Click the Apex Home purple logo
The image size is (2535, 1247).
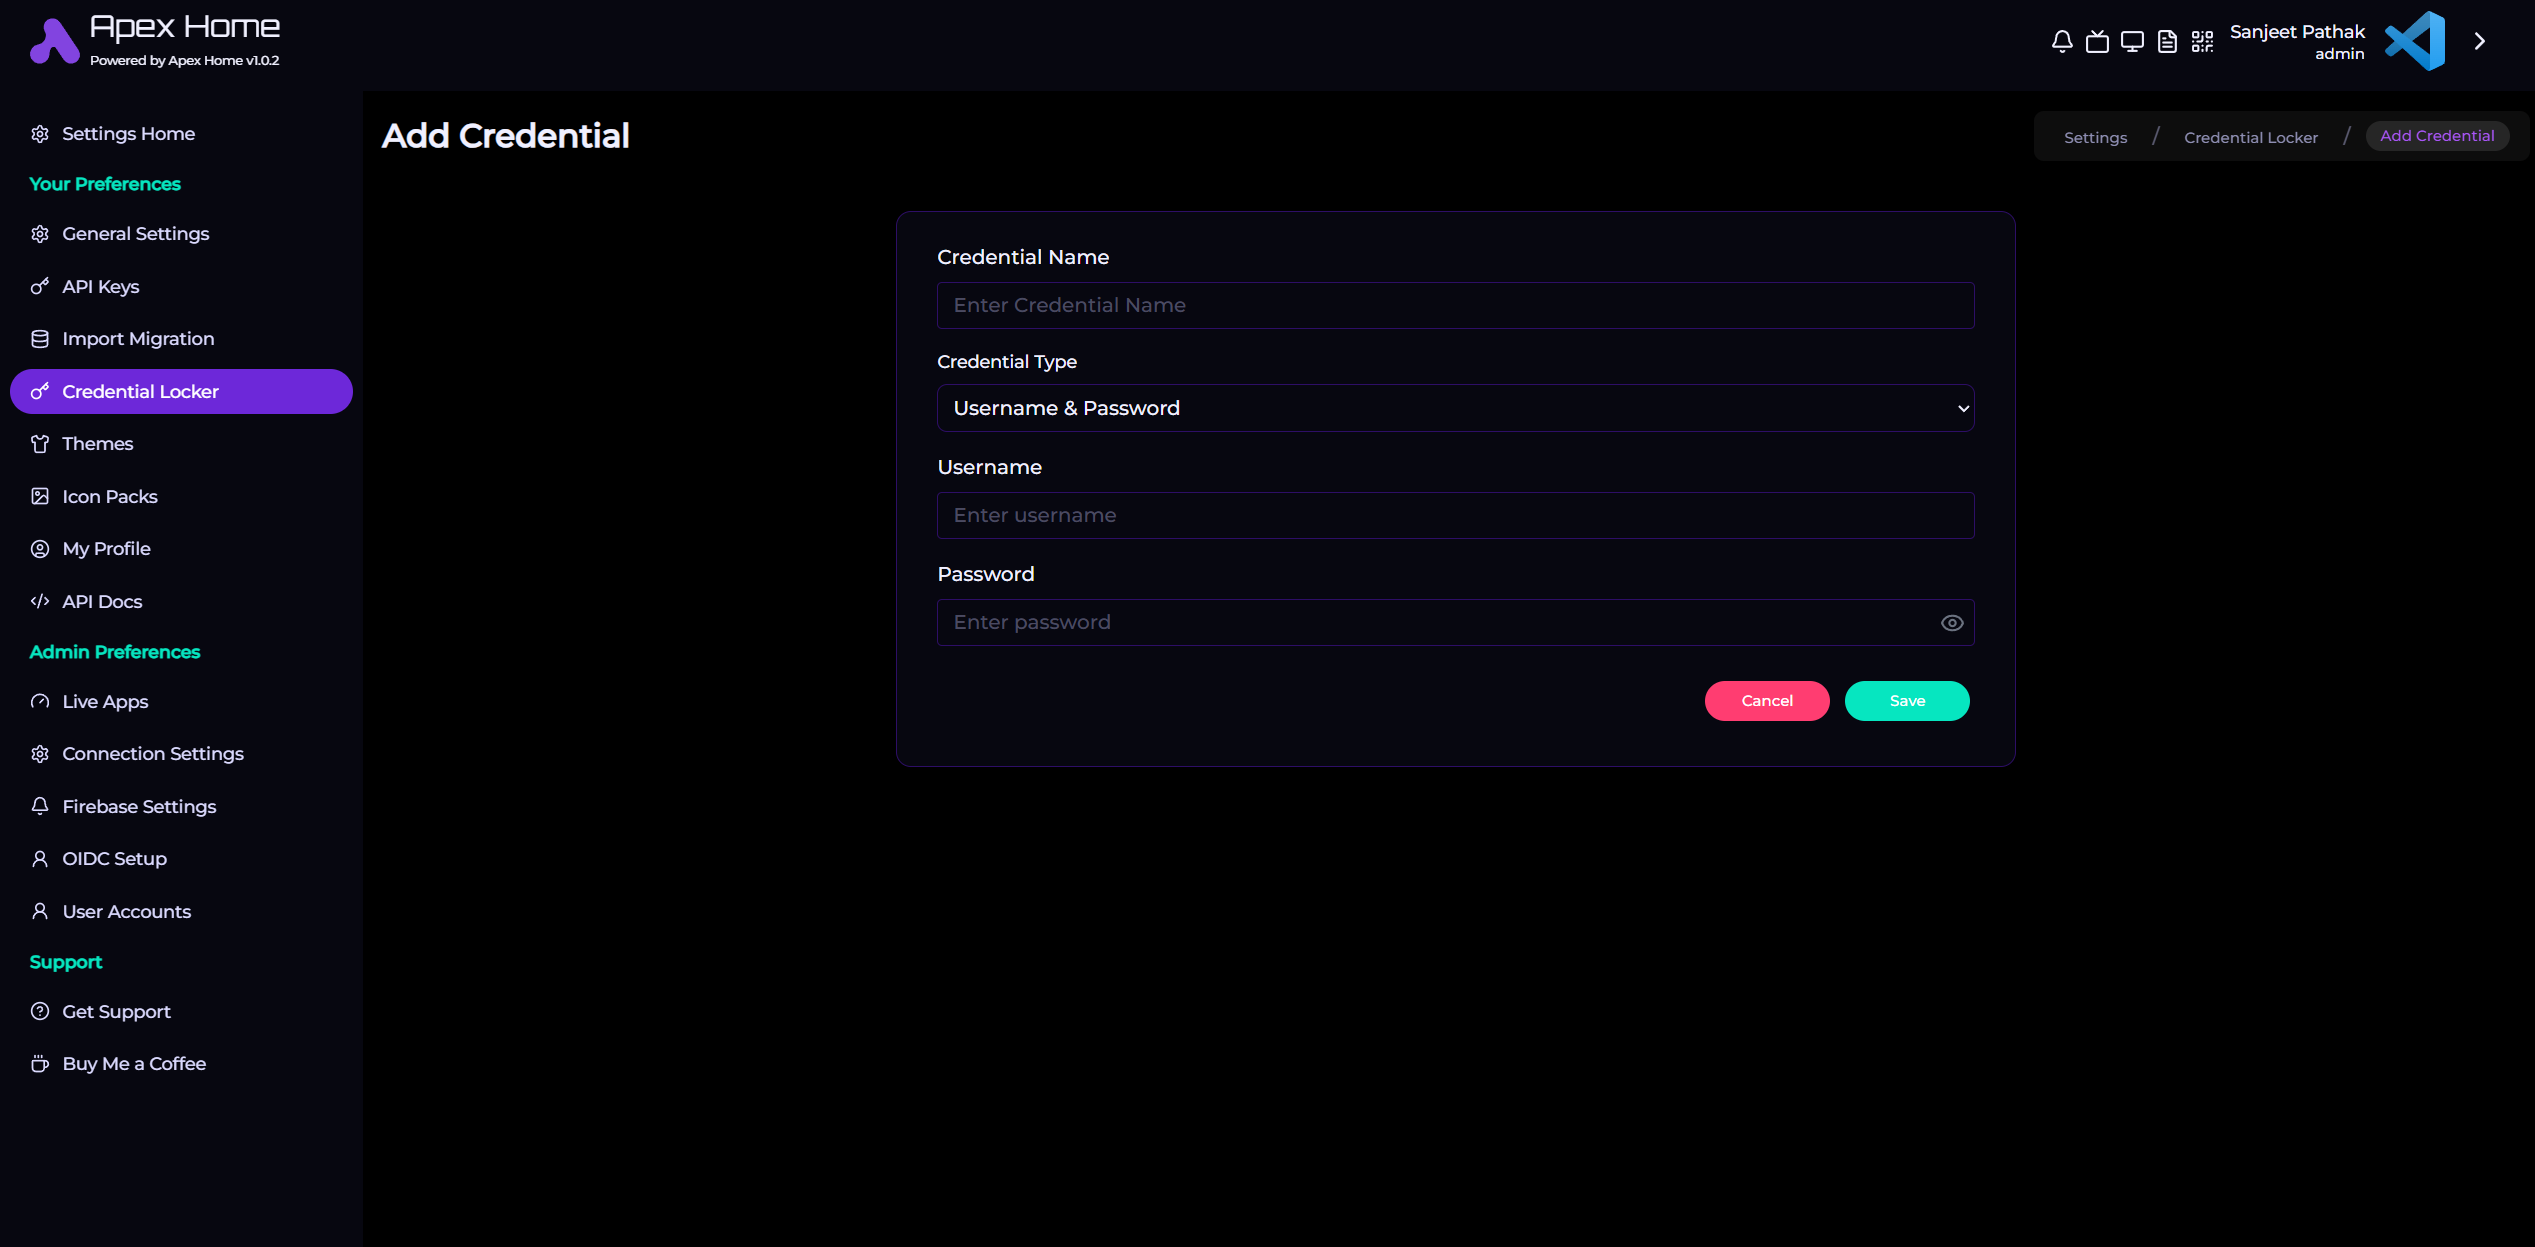(x=54, y=42)
